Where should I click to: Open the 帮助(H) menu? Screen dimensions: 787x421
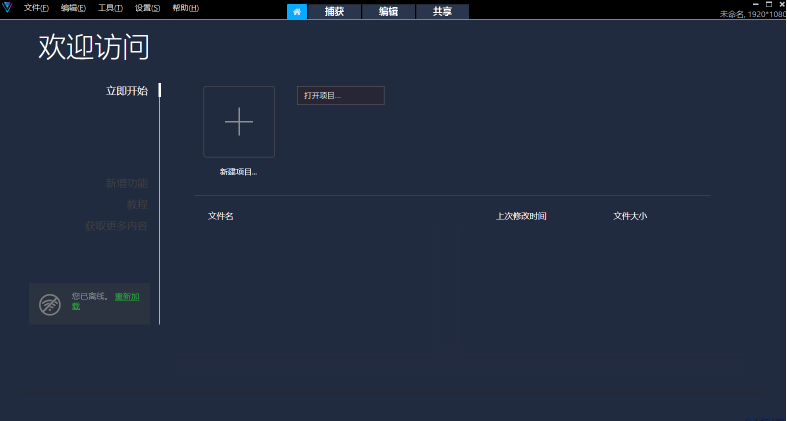click(185, 8)
